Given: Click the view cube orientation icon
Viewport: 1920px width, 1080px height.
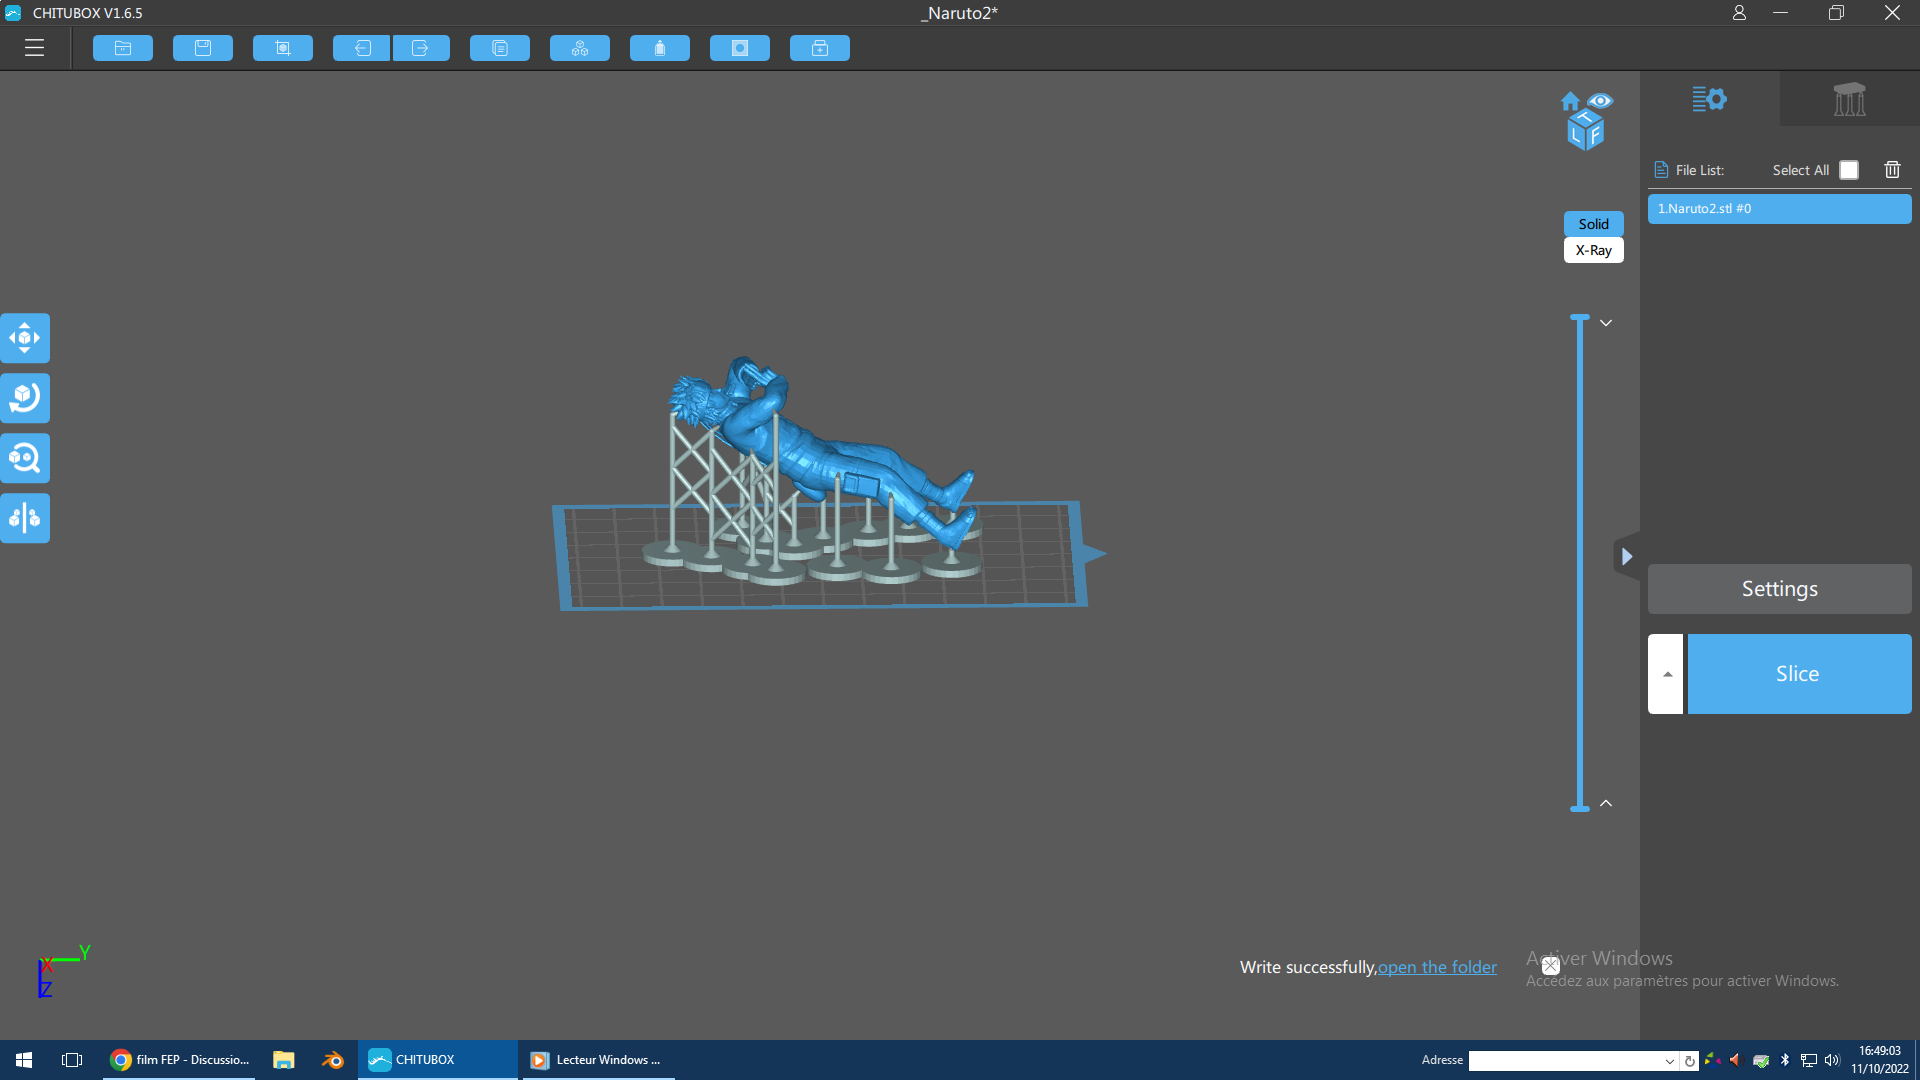Looking at the screenshot, I should click(x=1586, y=131).
